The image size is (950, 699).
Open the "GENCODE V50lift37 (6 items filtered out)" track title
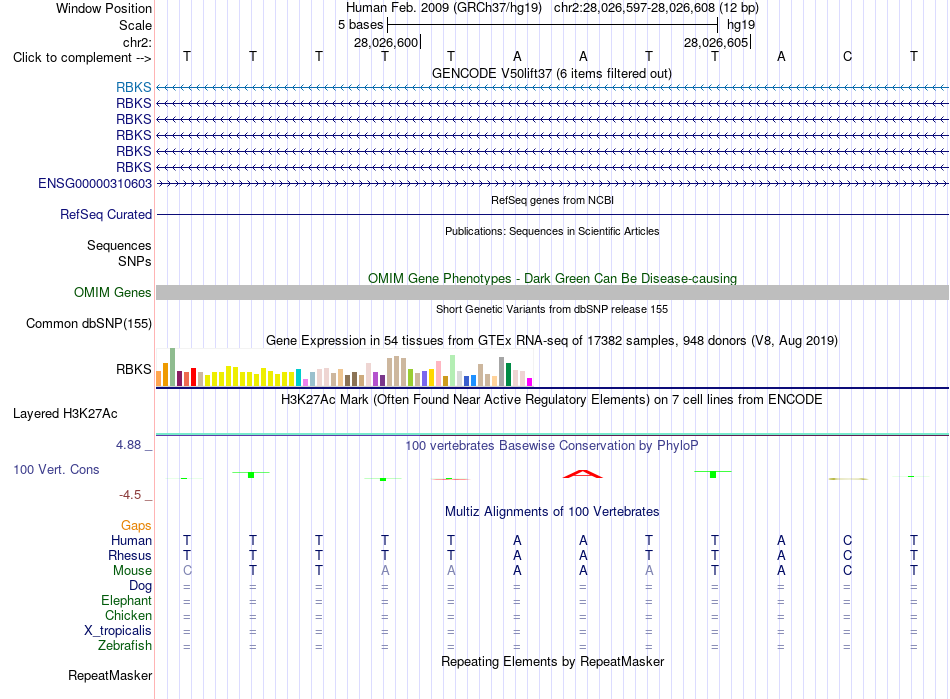pos(551,73)
